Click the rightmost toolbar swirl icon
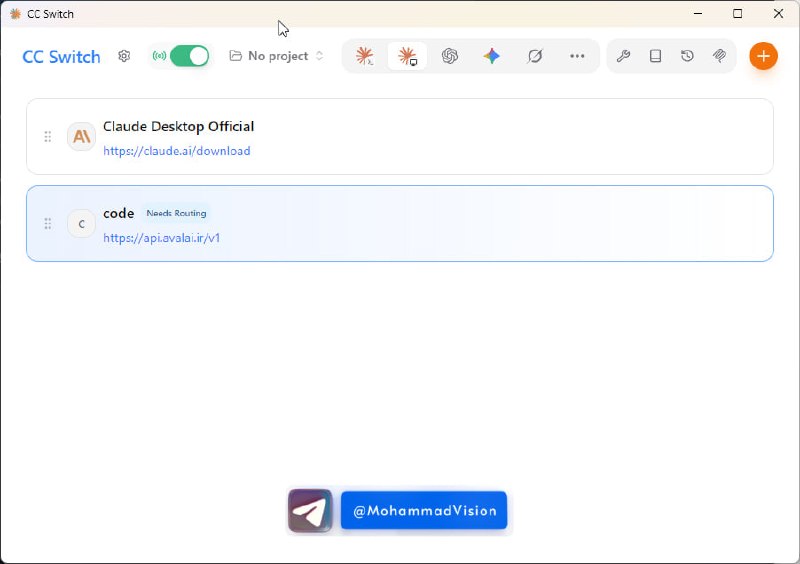800x564 pixels. pyautogui.click(x=719, y=56)
